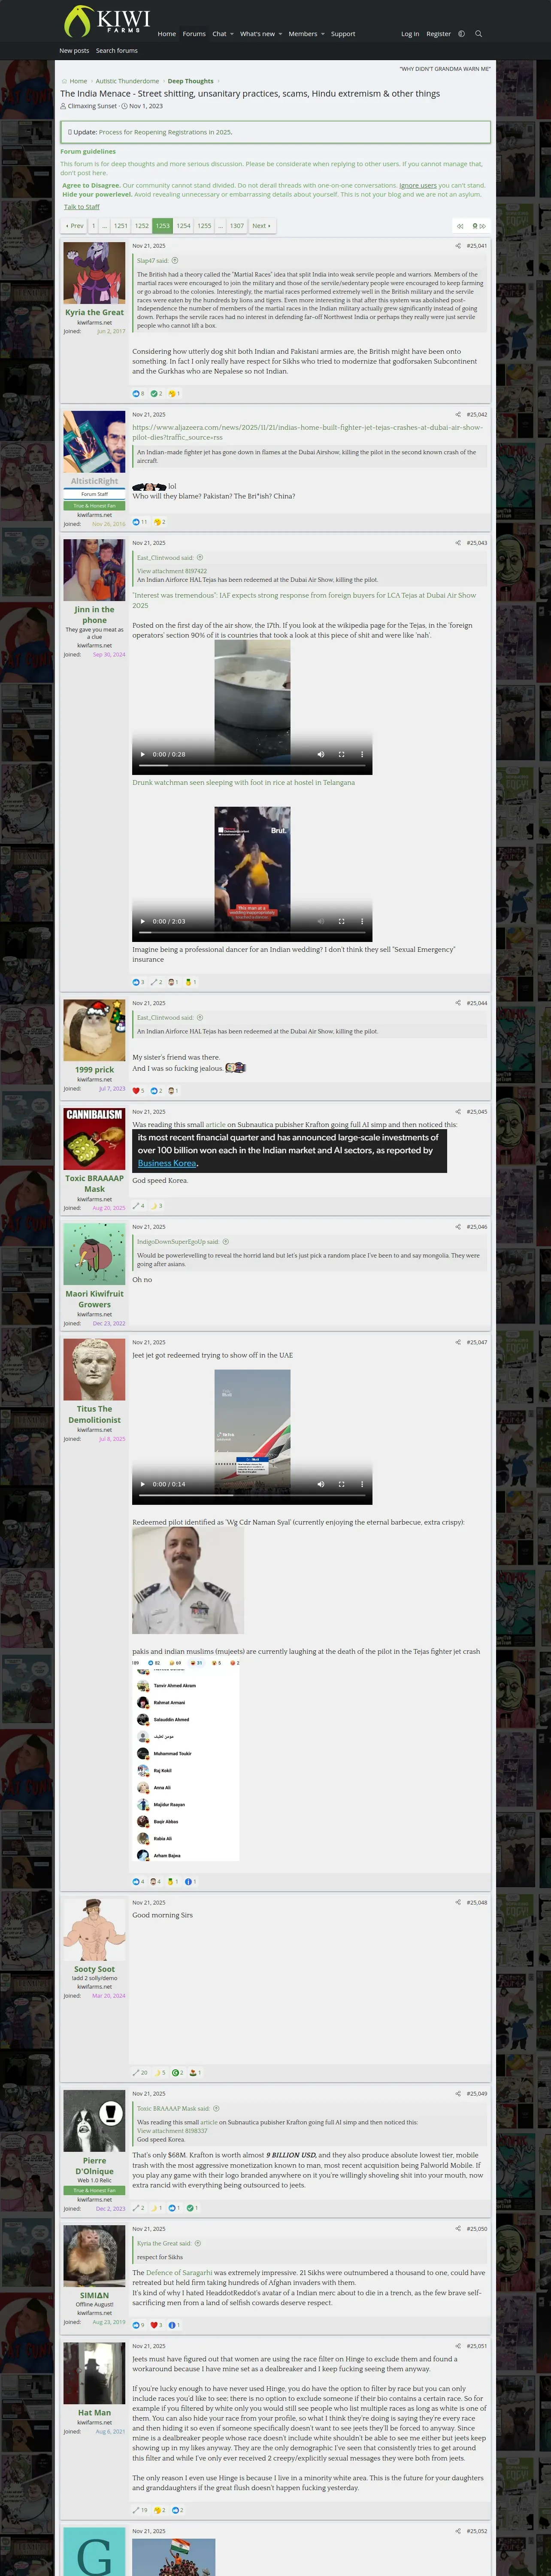Share post #25,047 via share icon
The height and width of the screenshot is (2576, 551).
click(458, 1342)
